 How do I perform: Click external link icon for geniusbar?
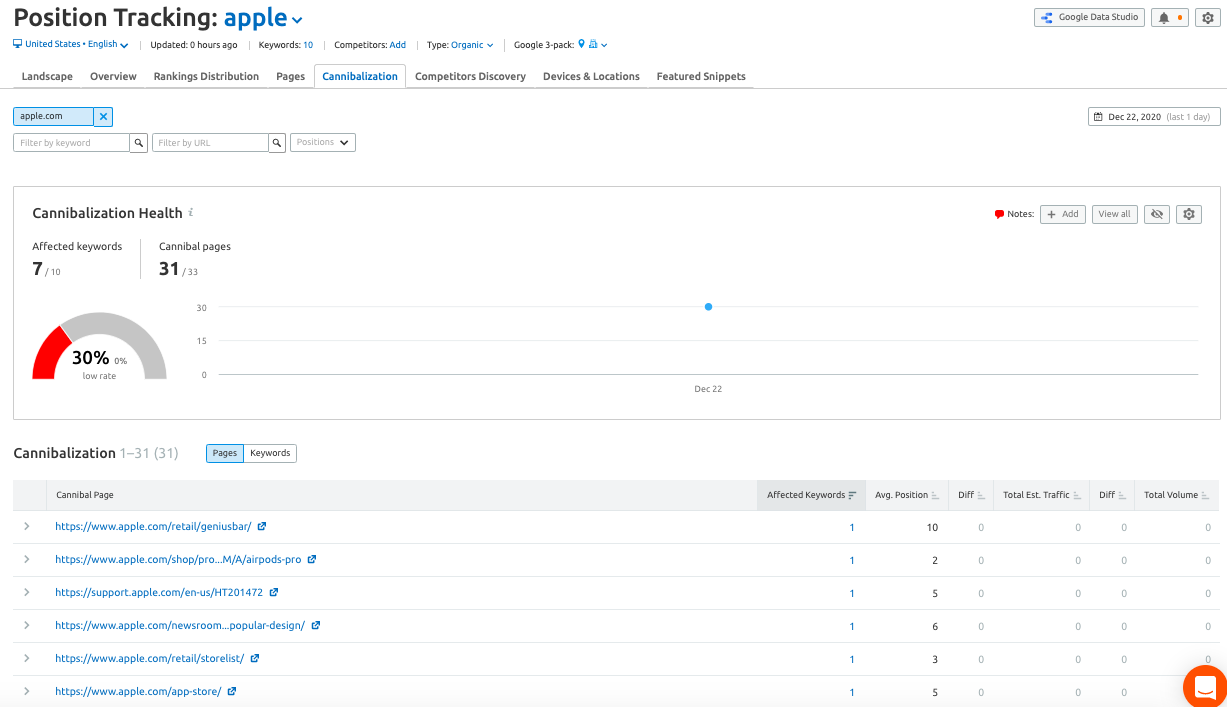click(x=262, y=526)
